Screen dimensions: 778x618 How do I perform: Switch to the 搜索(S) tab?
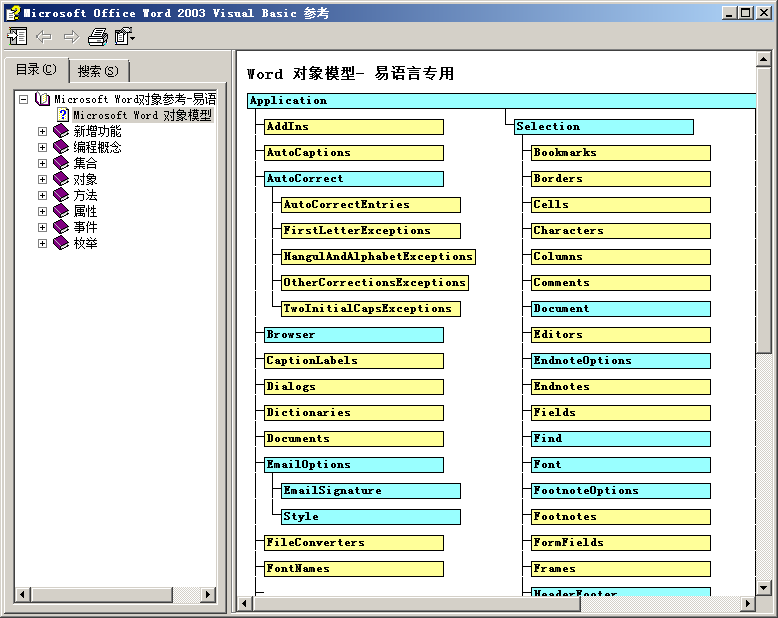(x=98, y=71)
